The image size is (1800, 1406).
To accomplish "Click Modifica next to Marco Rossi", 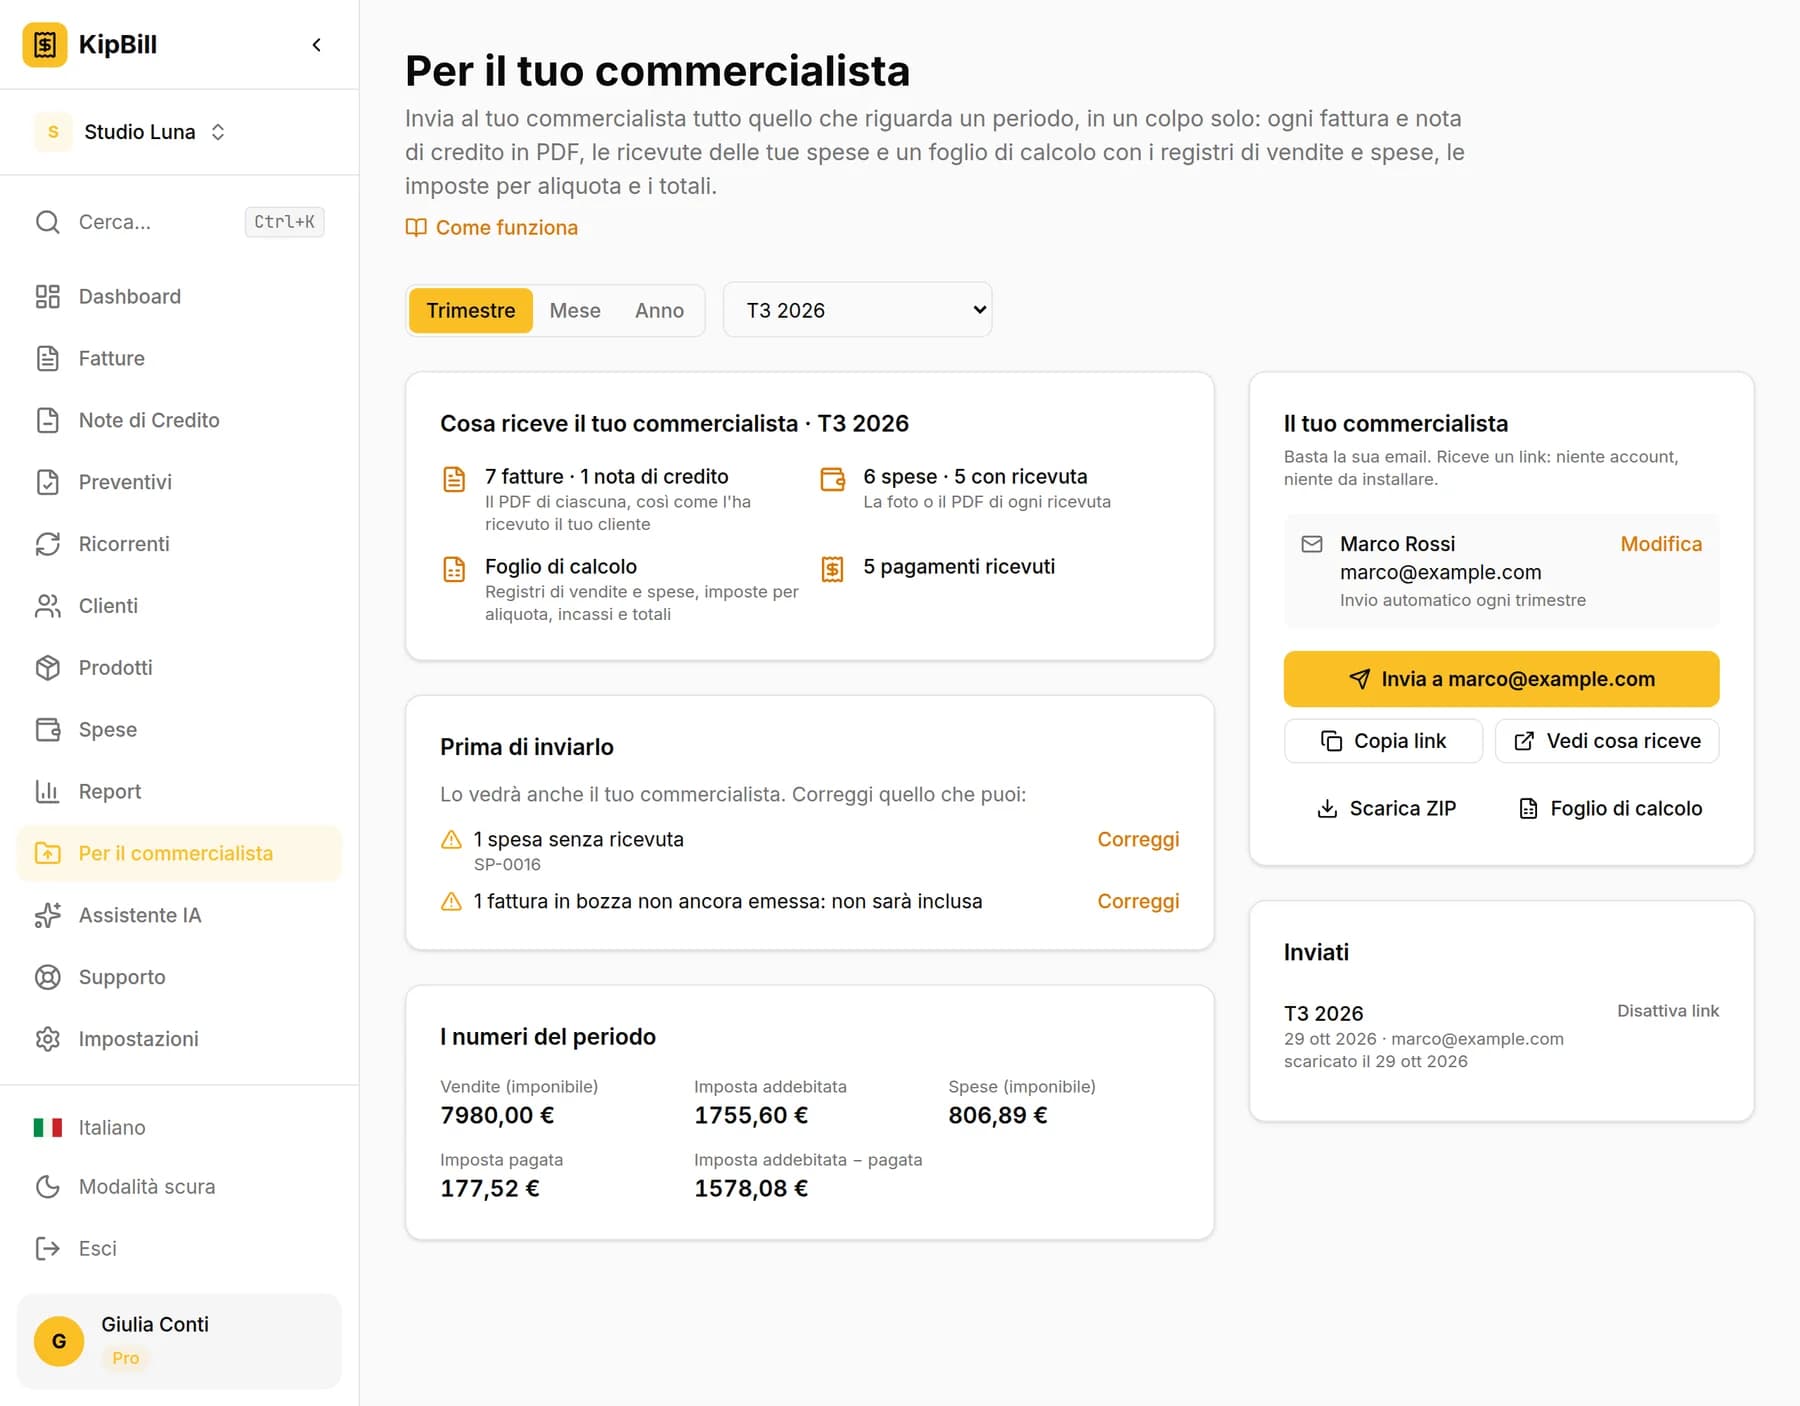I will click(x=1661, y=544).
